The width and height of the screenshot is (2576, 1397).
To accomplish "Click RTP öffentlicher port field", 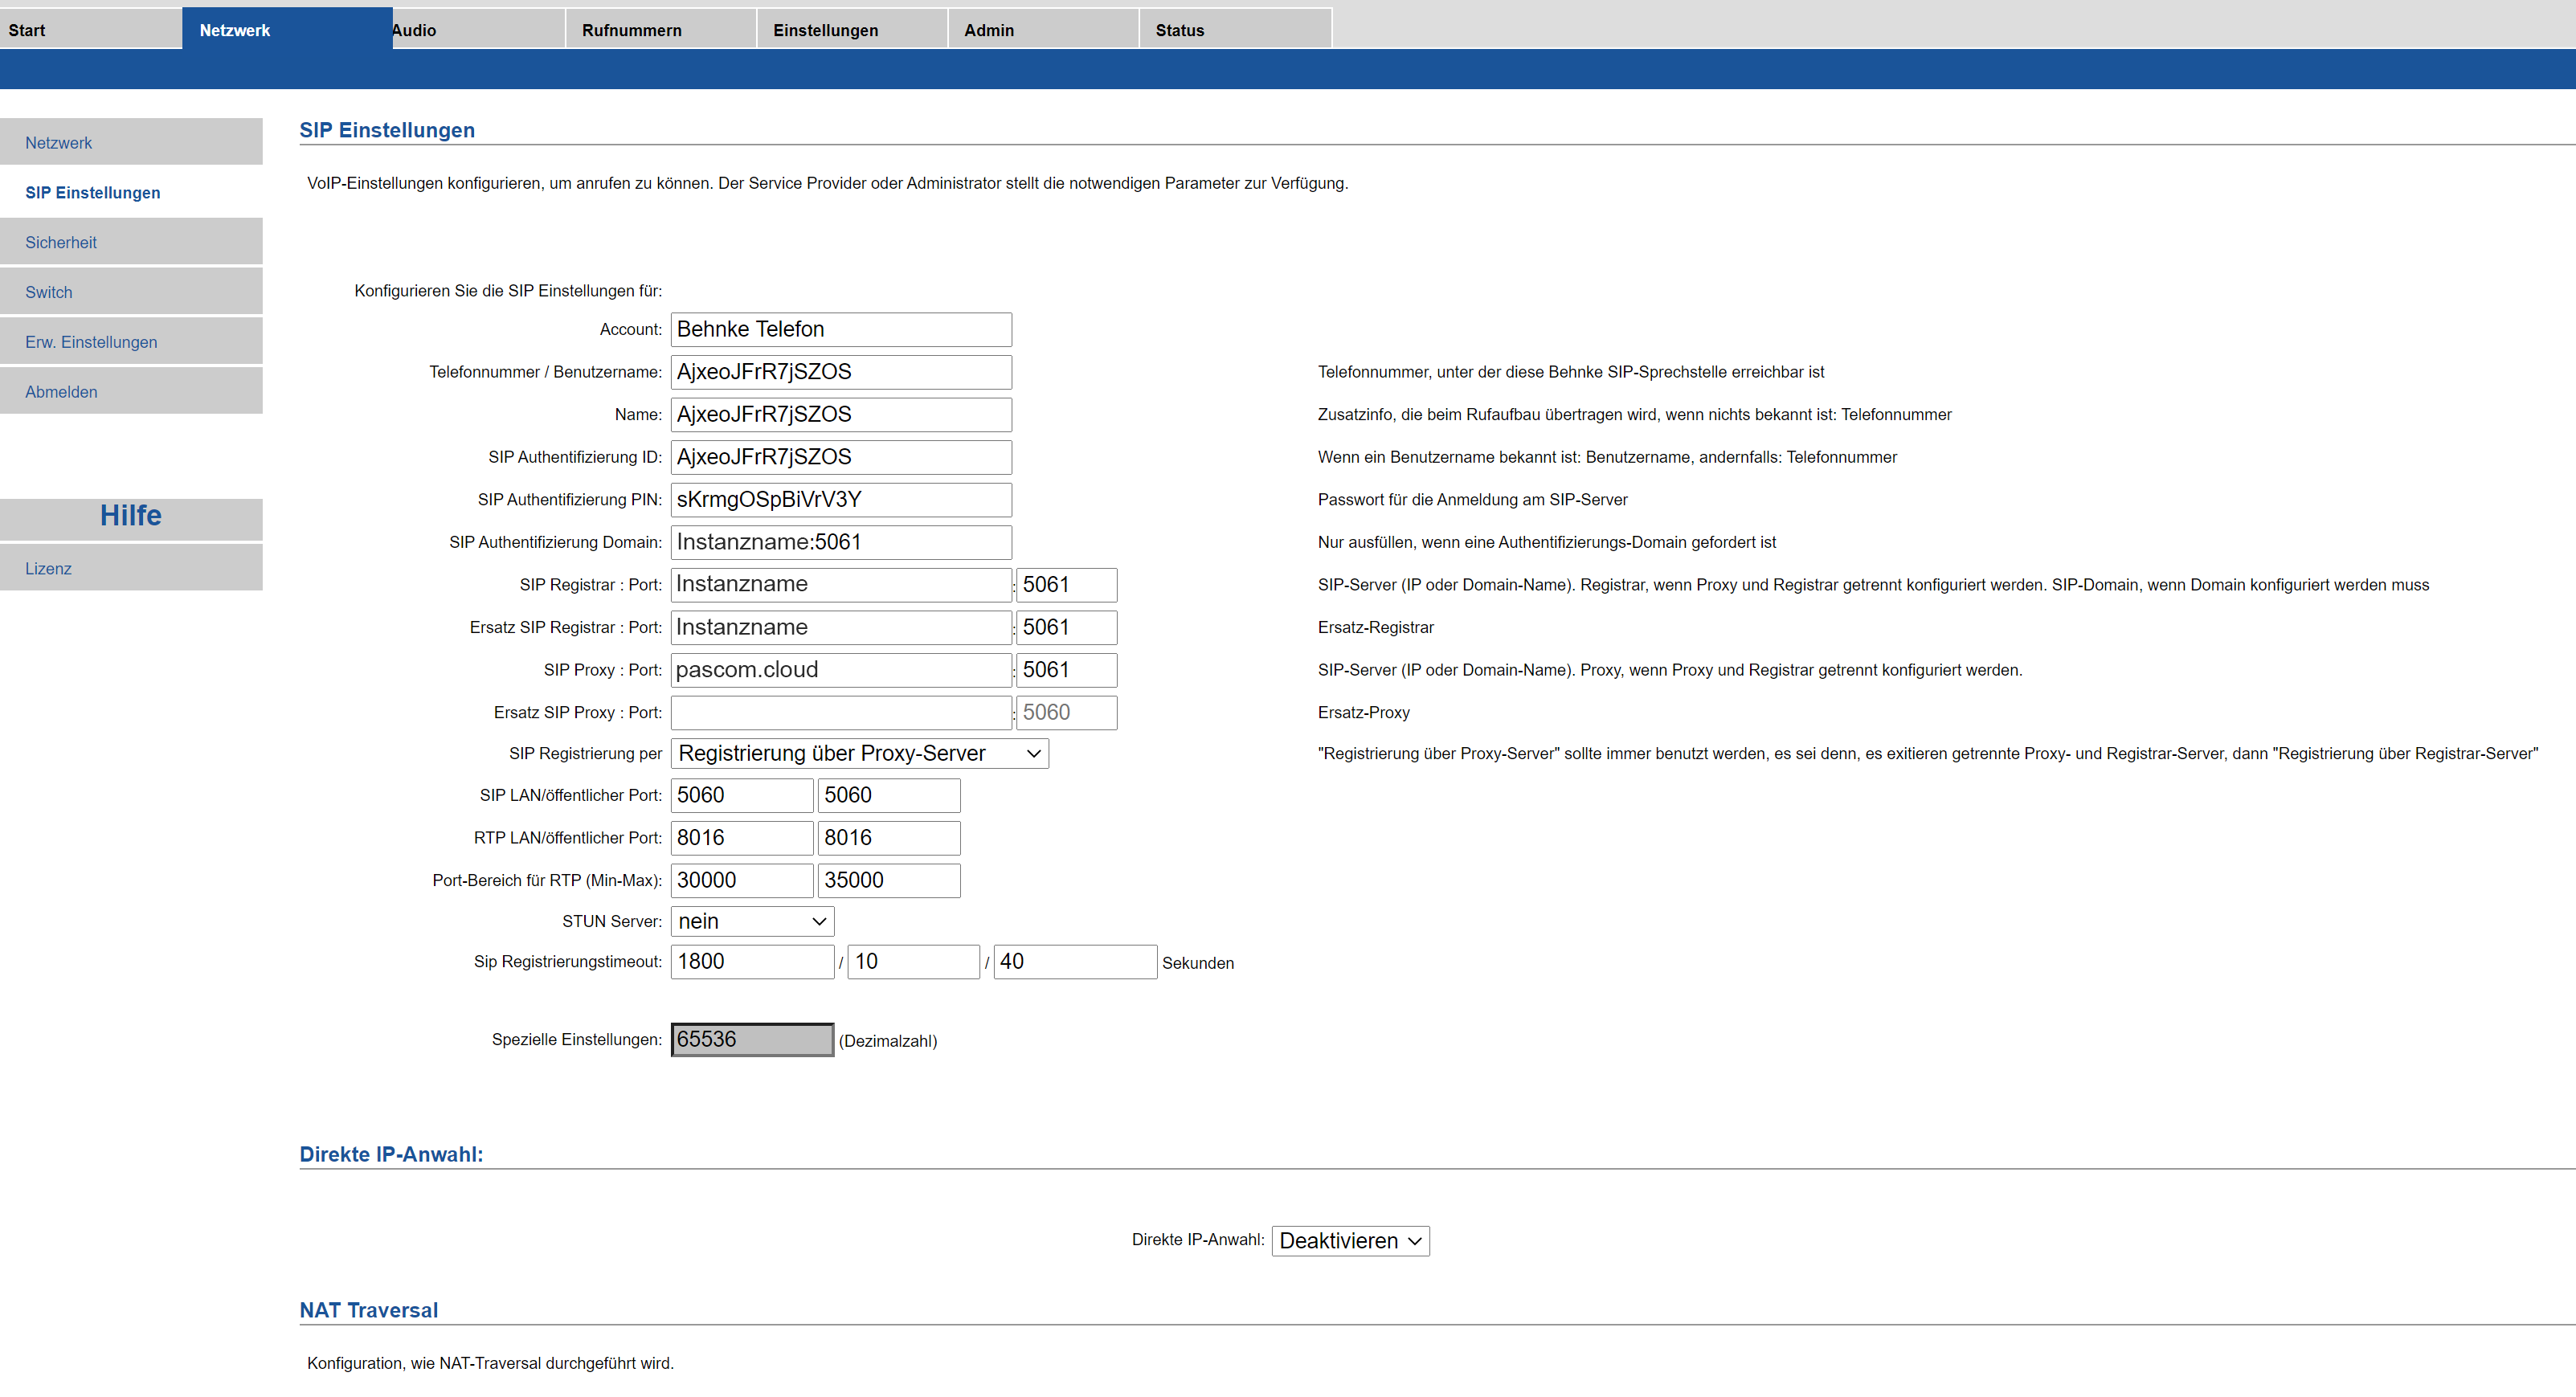I will click(x=889, y=838).
